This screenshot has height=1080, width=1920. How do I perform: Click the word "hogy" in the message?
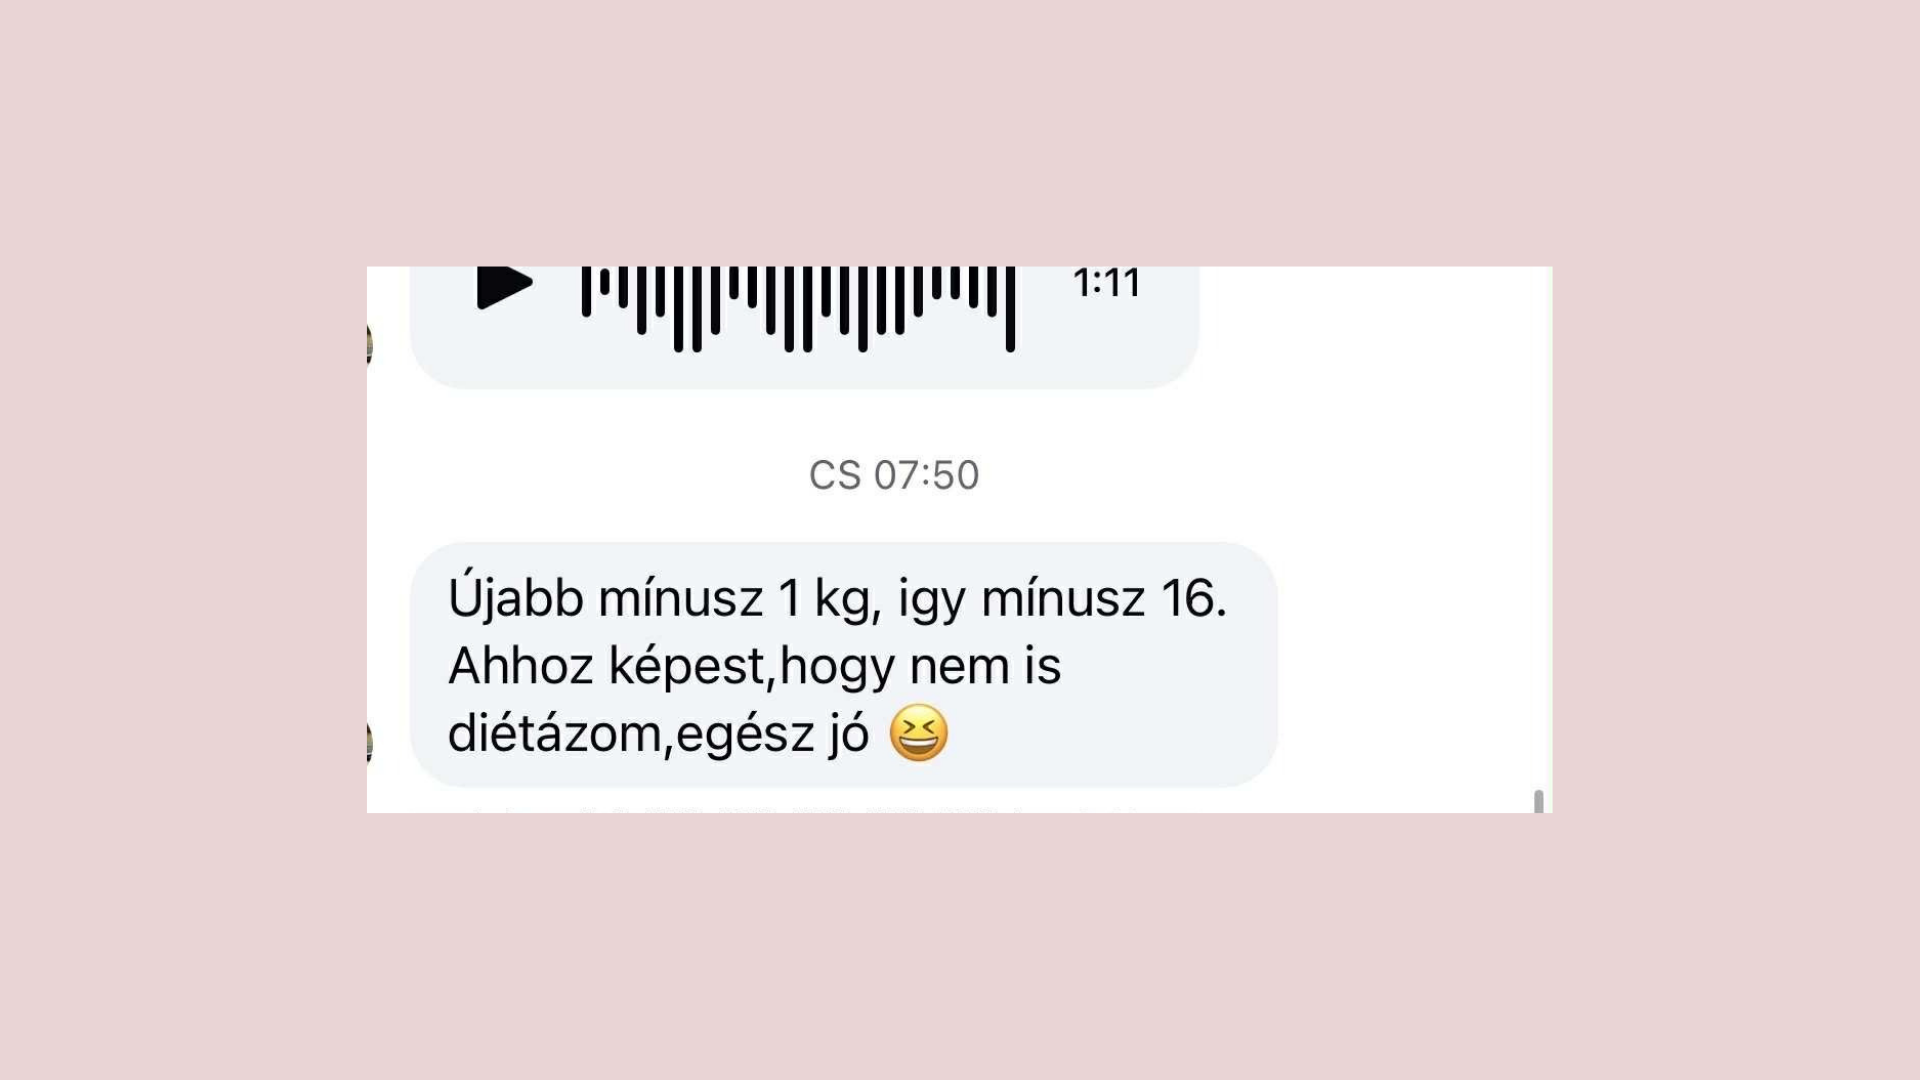click(x=837, y=668)
